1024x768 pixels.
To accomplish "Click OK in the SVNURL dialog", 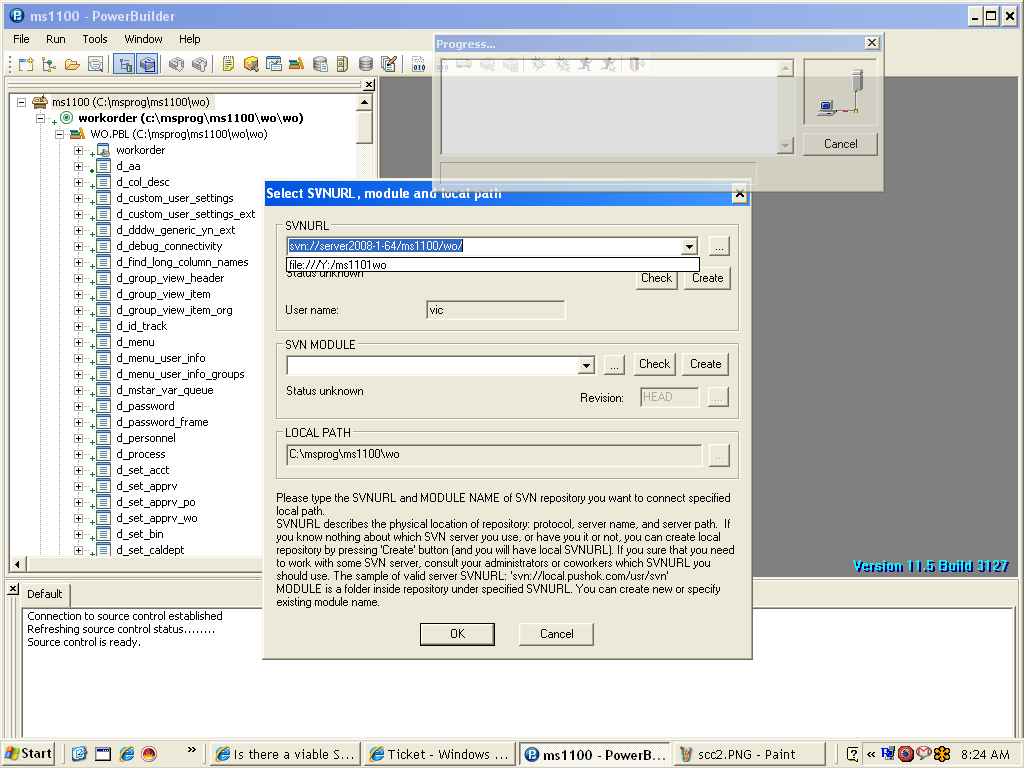I will tap(457, 634).
